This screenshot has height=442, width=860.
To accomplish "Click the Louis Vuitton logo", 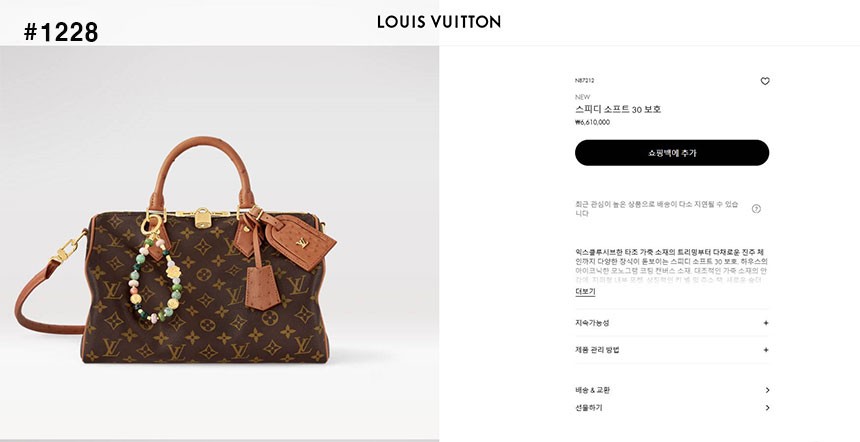I will click(x=439, y=22).
